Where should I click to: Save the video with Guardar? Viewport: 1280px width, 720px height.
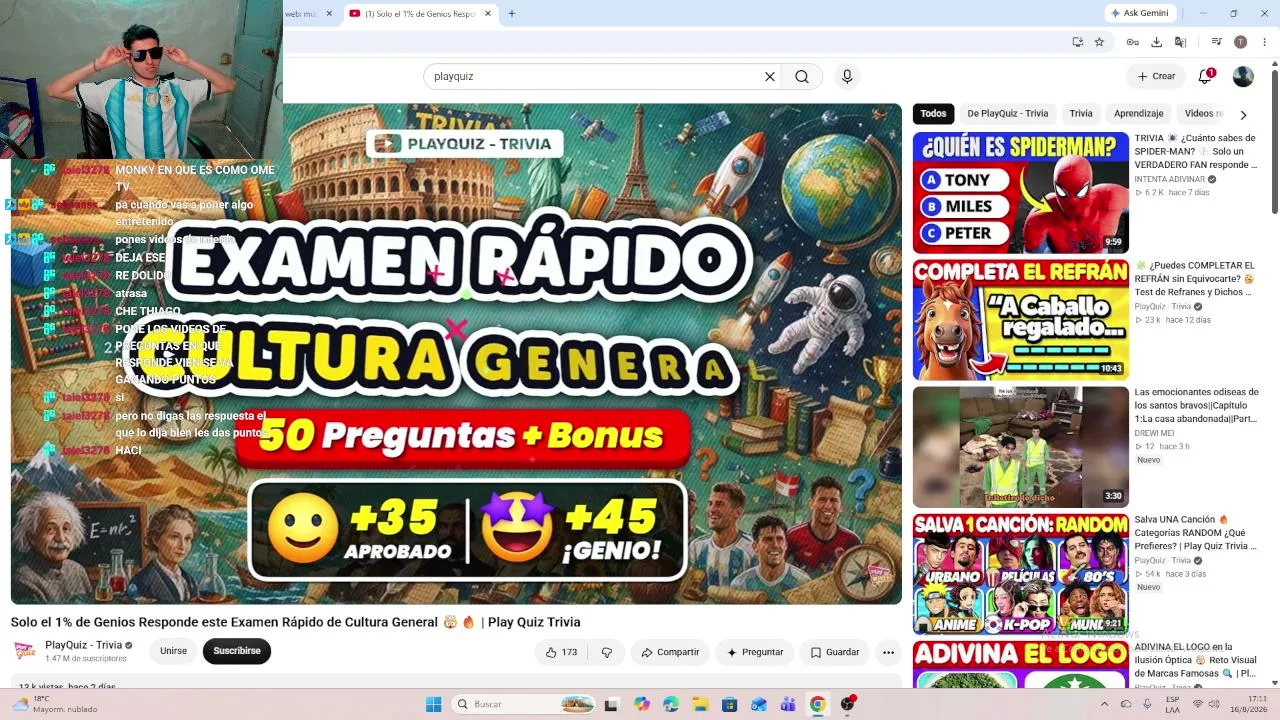point(835,652)
